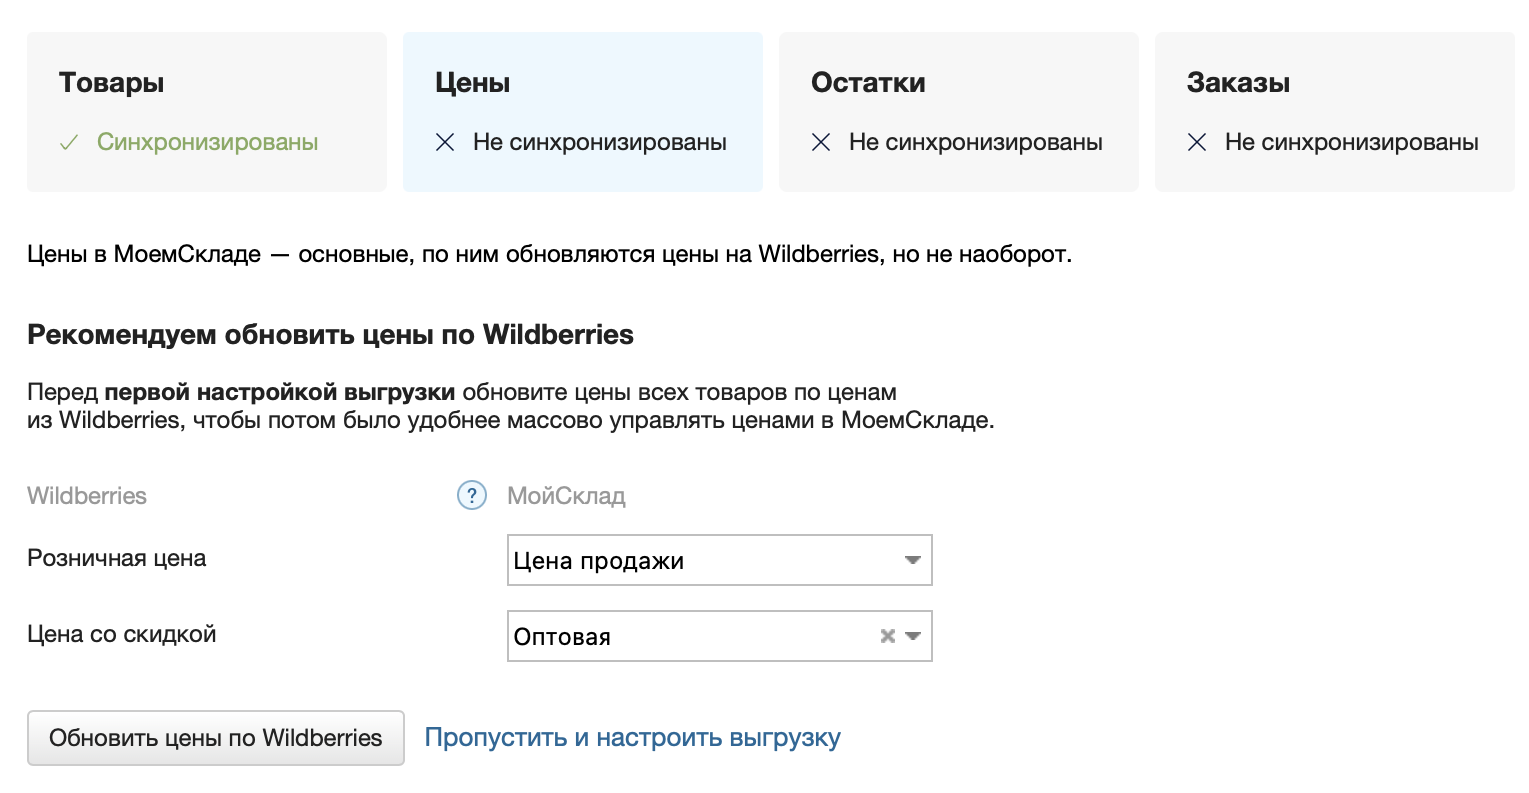Click the help question mark icon
The height and width of the screenshot is (793, 1529).
coord(471,496)
